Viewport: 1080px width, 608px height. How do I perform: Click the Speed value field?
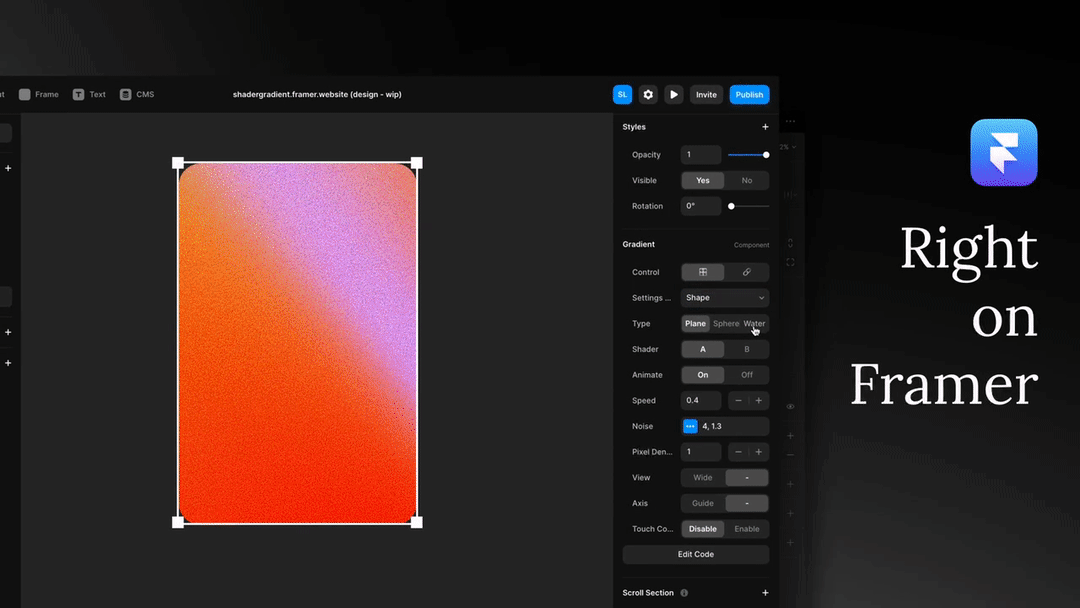click(x=701, y=401)
